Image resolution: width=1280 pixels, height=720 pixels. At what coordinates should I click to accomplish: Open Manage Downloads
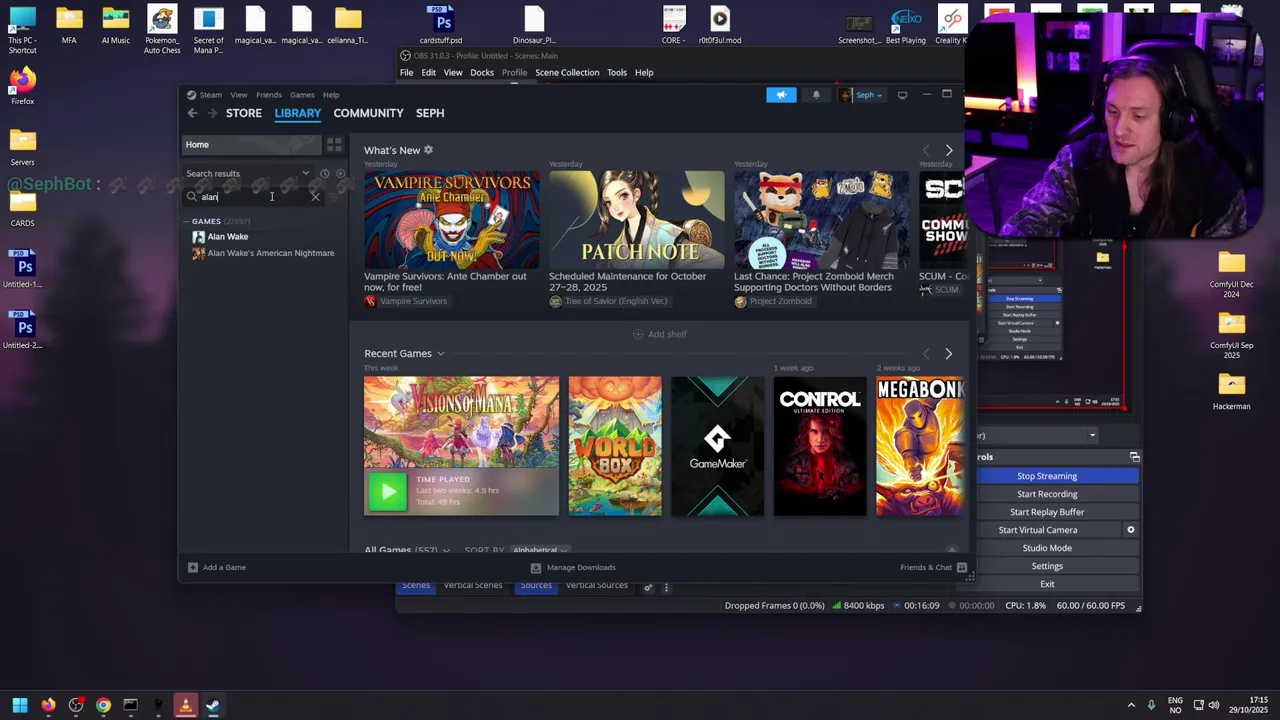point(573,567)
